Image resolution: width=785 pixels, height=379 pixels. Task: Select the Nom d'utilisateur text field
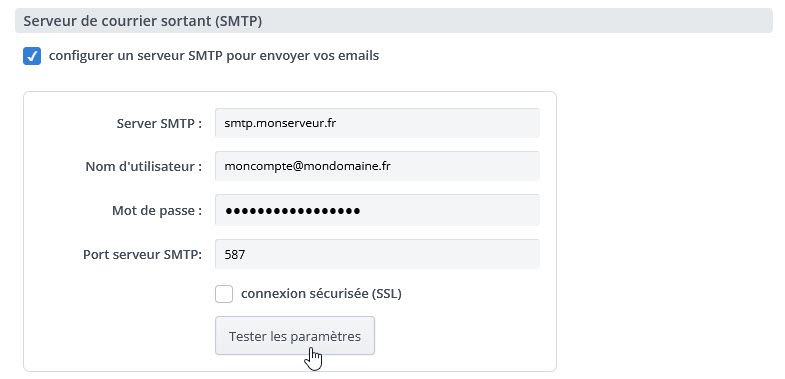[x=377, y=166]
